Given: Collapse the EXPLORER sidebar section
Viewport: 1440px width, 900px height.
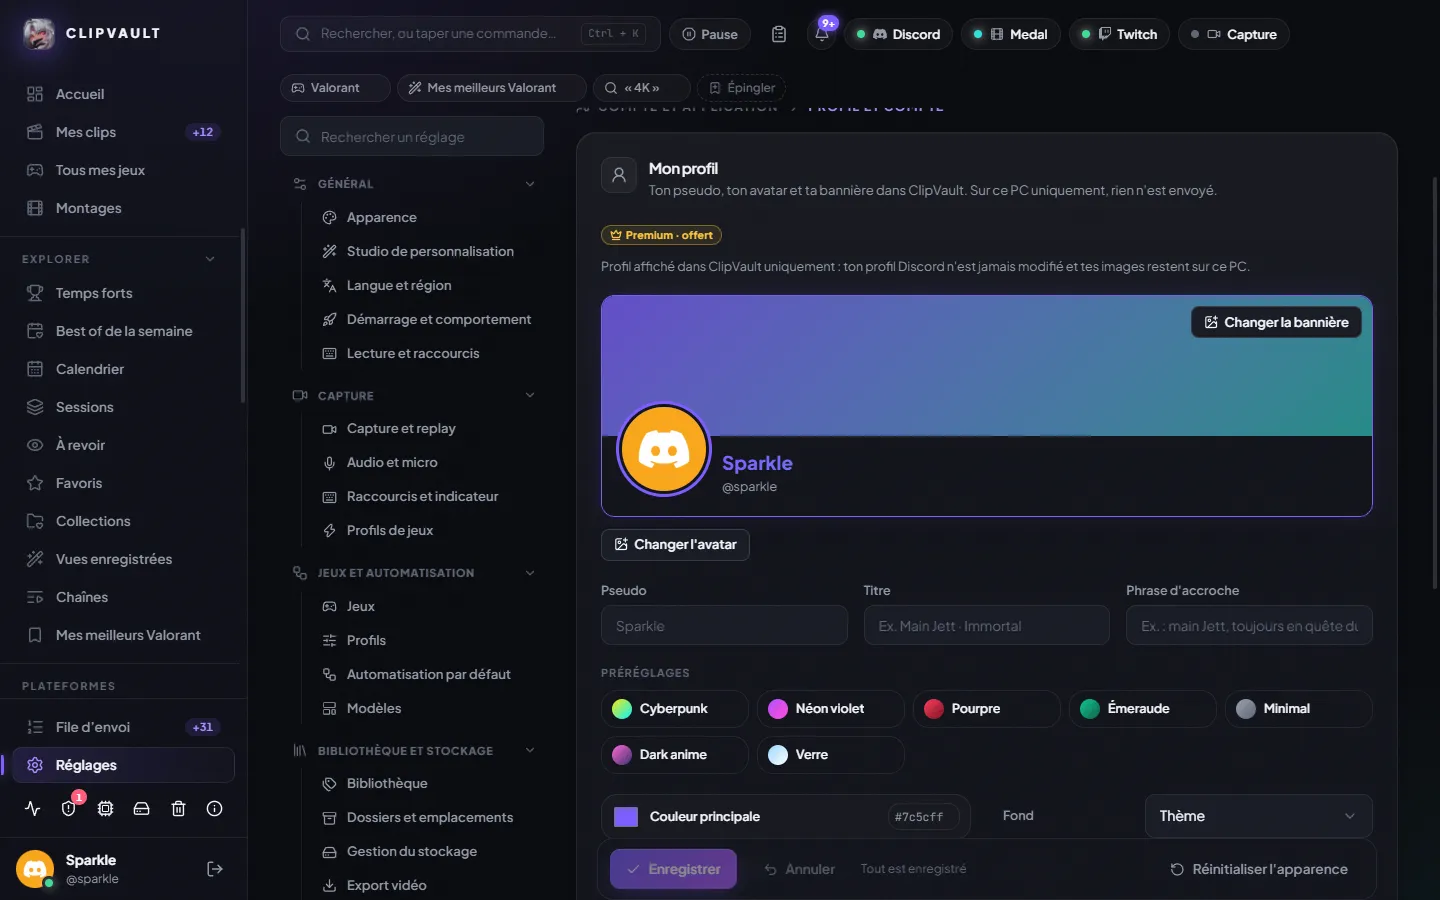Looking at the screenshot, I should click(x=210, y=259).
